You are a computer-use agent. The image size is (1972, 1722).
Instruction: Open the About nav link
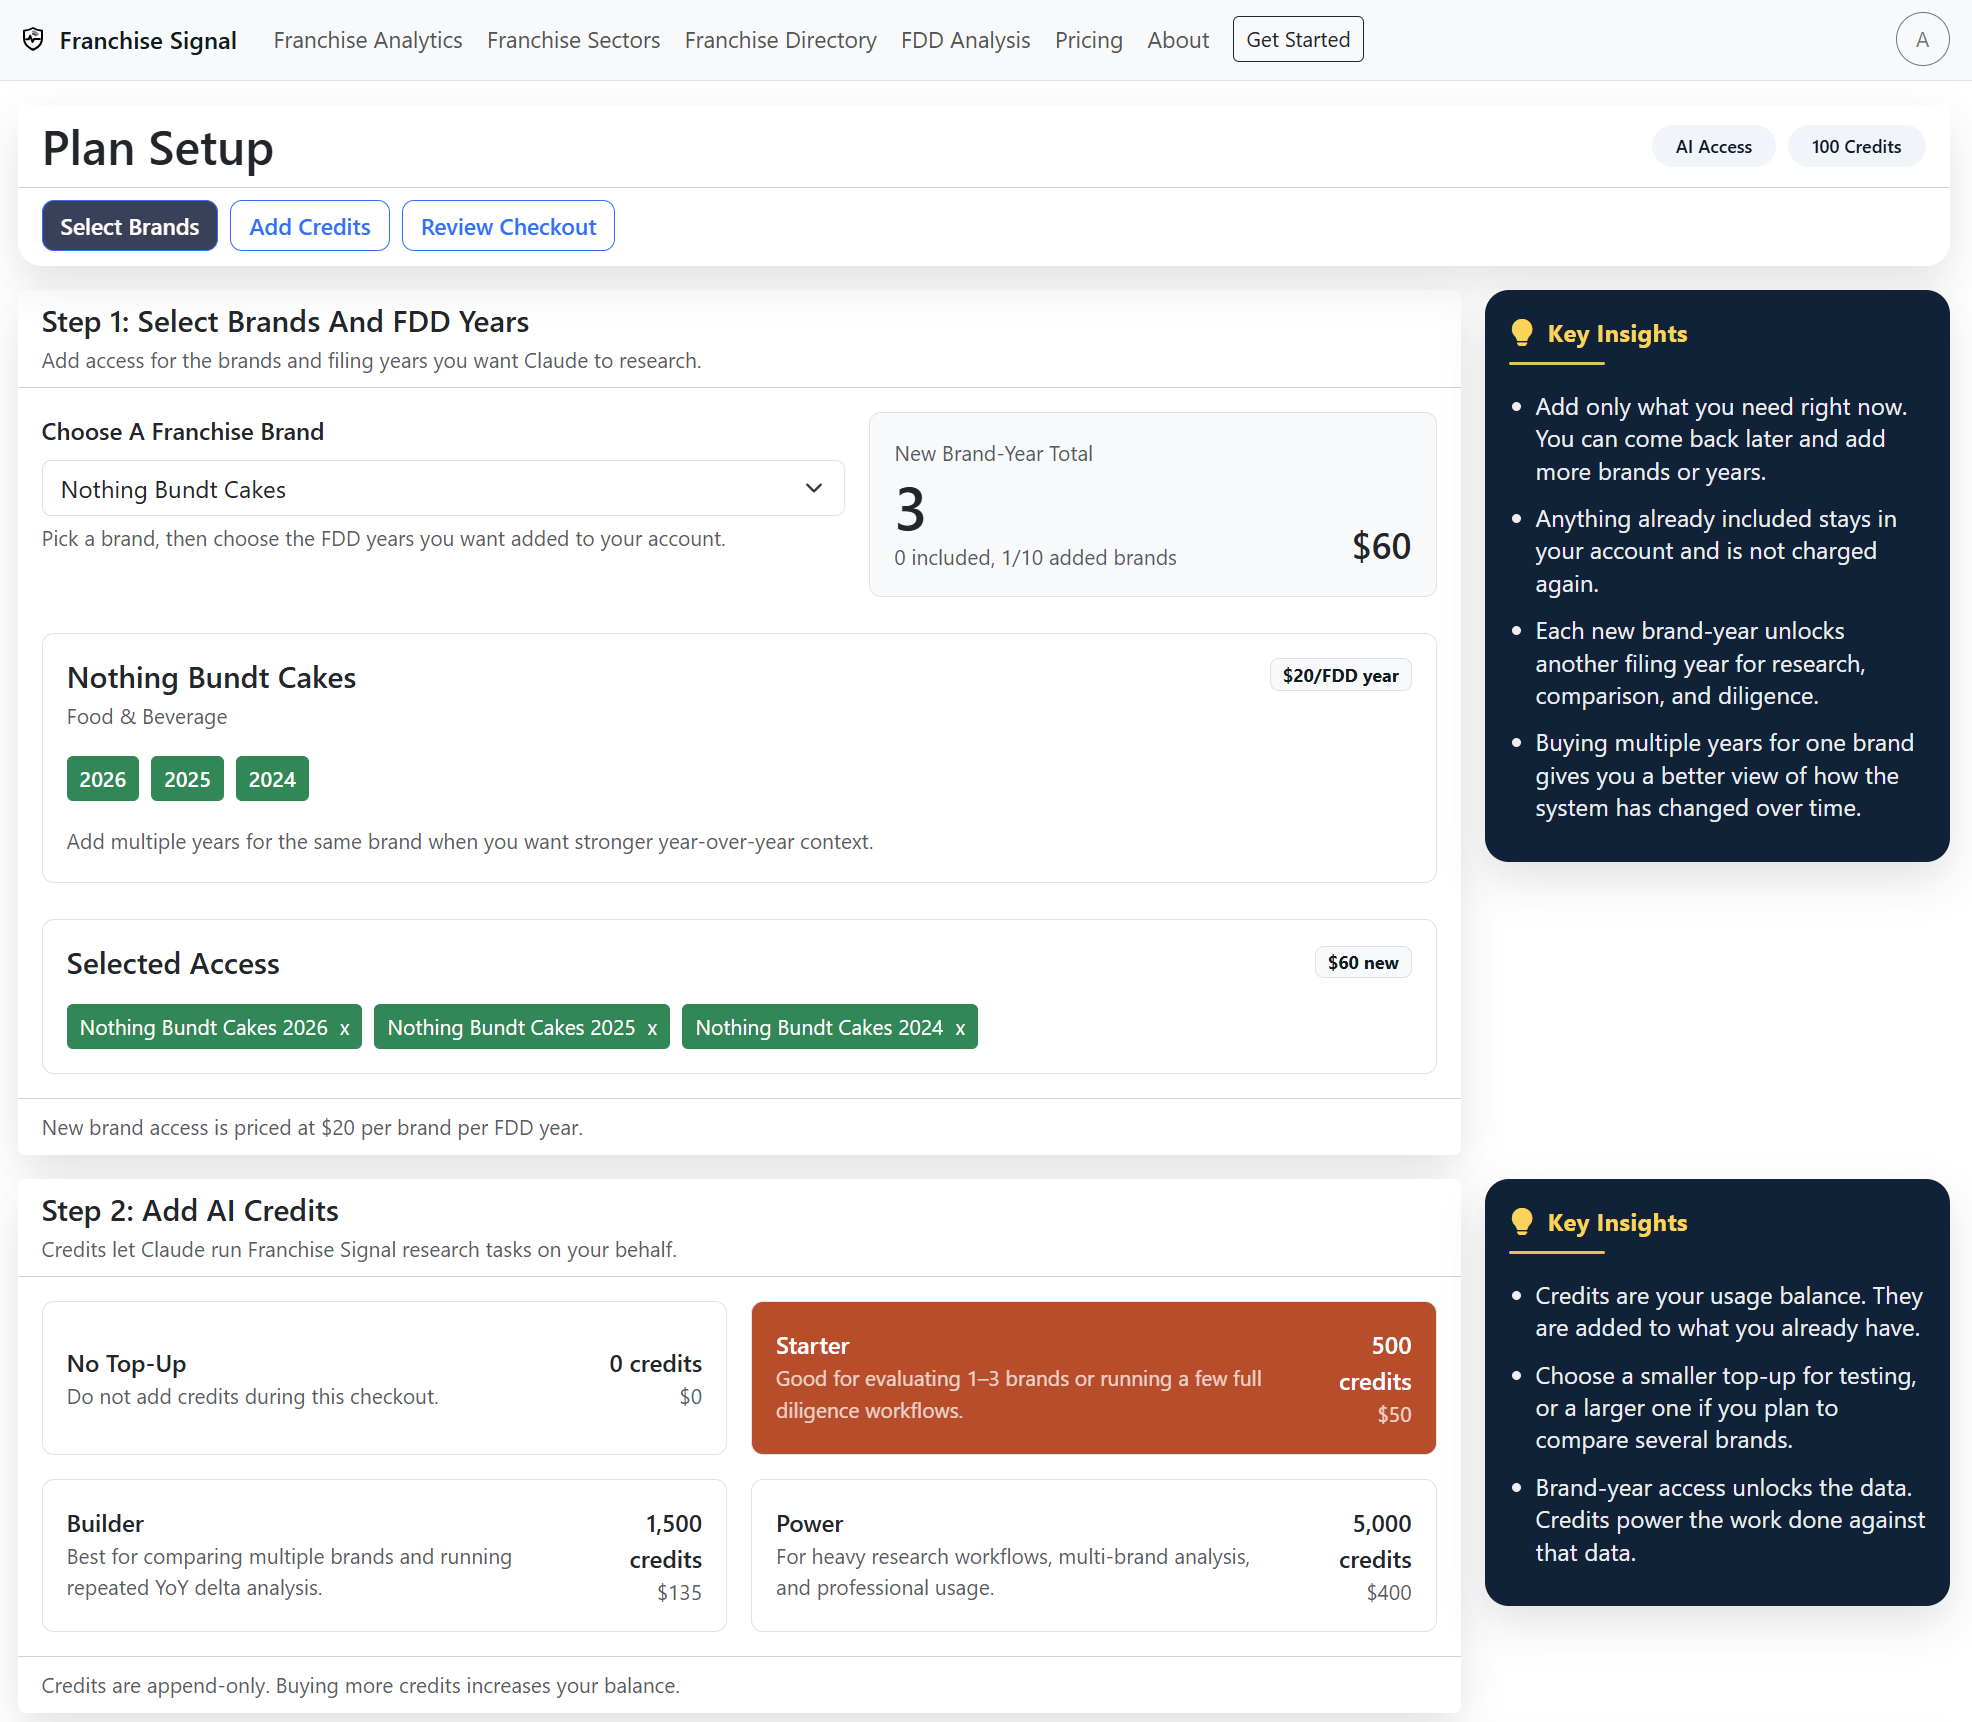click(1178, 40)
